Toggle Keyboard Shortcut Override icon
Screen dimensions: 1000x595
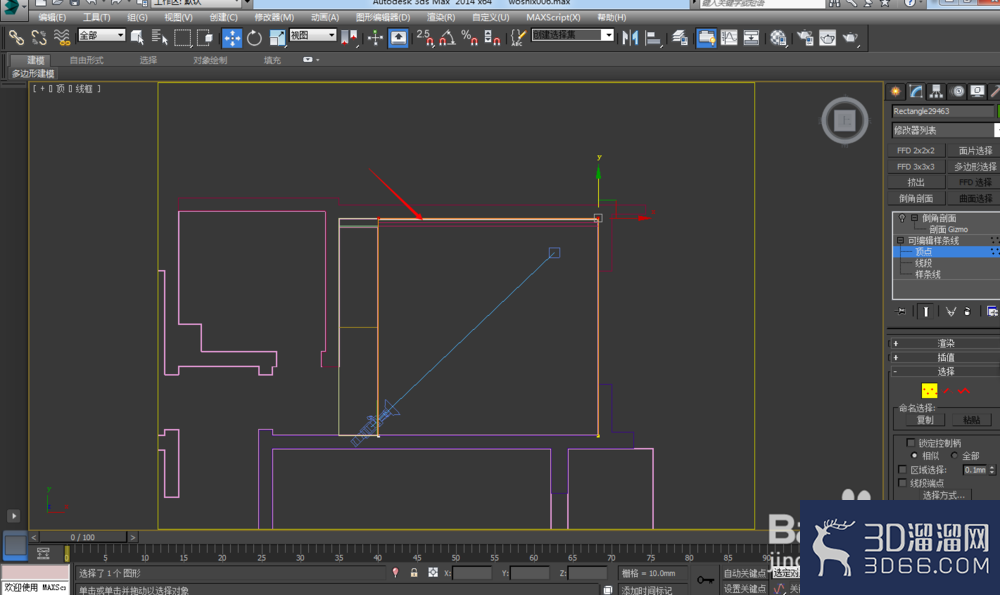tap(398, 38)
